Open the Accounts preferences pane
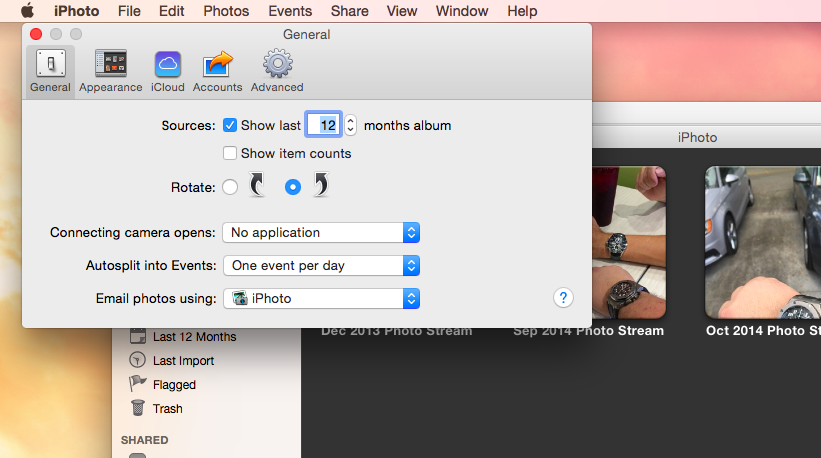 pos(217,71)
